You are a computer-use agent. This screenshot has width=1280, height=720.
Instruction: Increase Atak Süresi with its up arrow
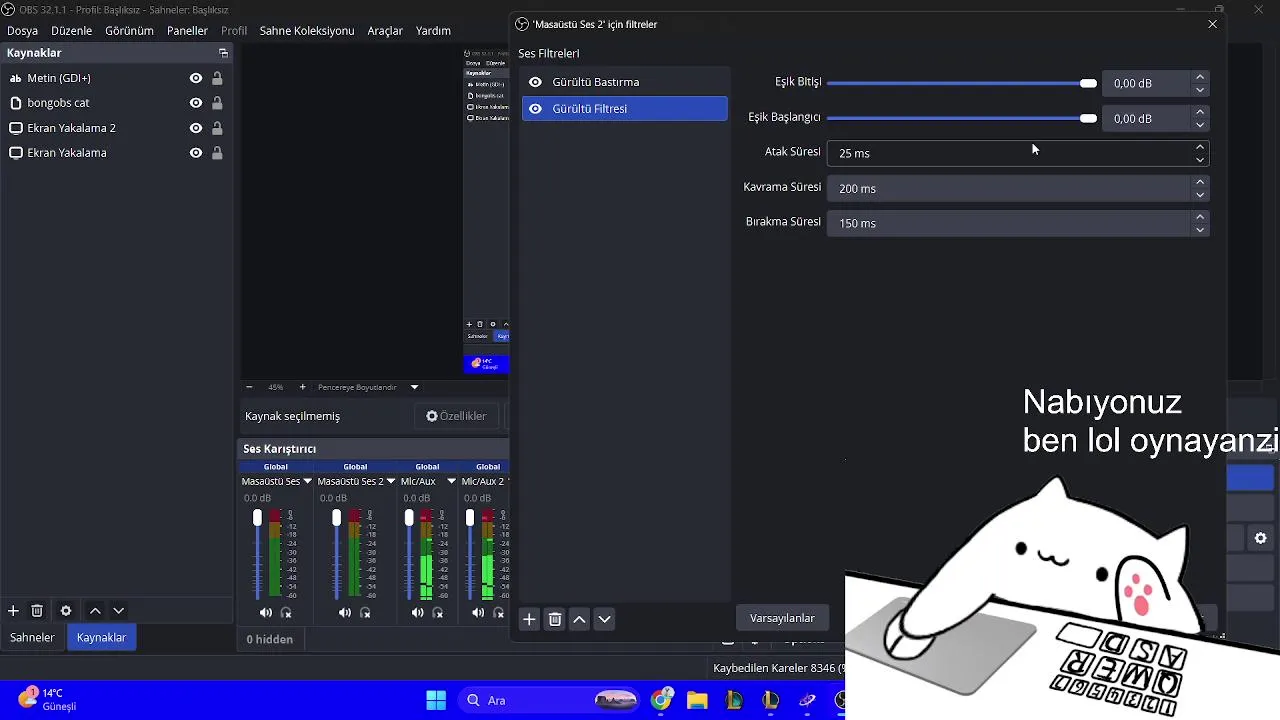[1200, 147]
